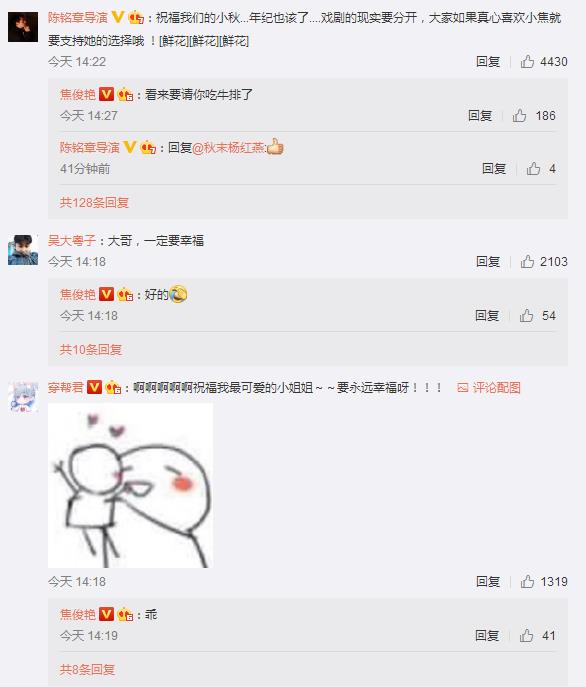
Task: Reply to 吴大粤子's comment
Action: [x=488, y=262]
